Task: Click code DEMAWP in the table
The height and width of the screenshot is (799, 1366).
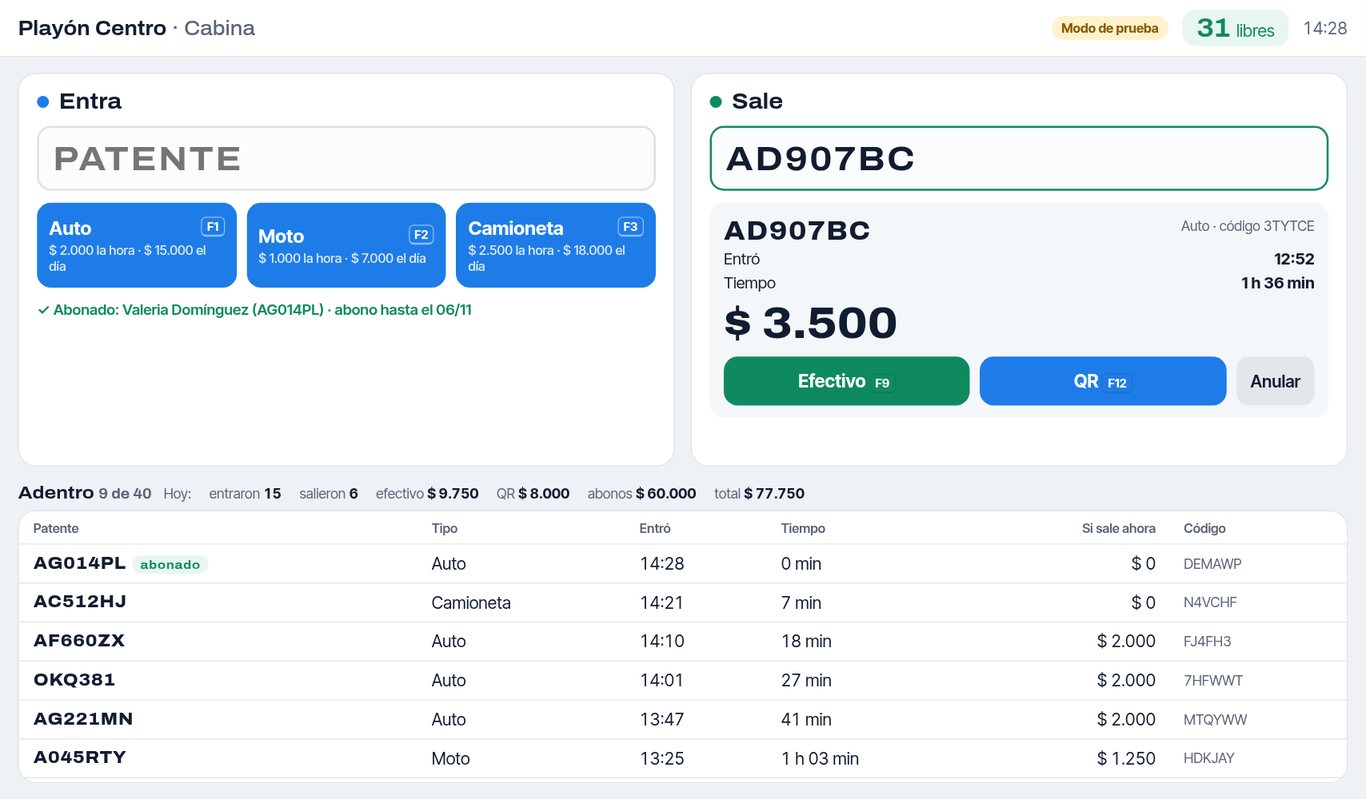Action: pos(1212,564)
